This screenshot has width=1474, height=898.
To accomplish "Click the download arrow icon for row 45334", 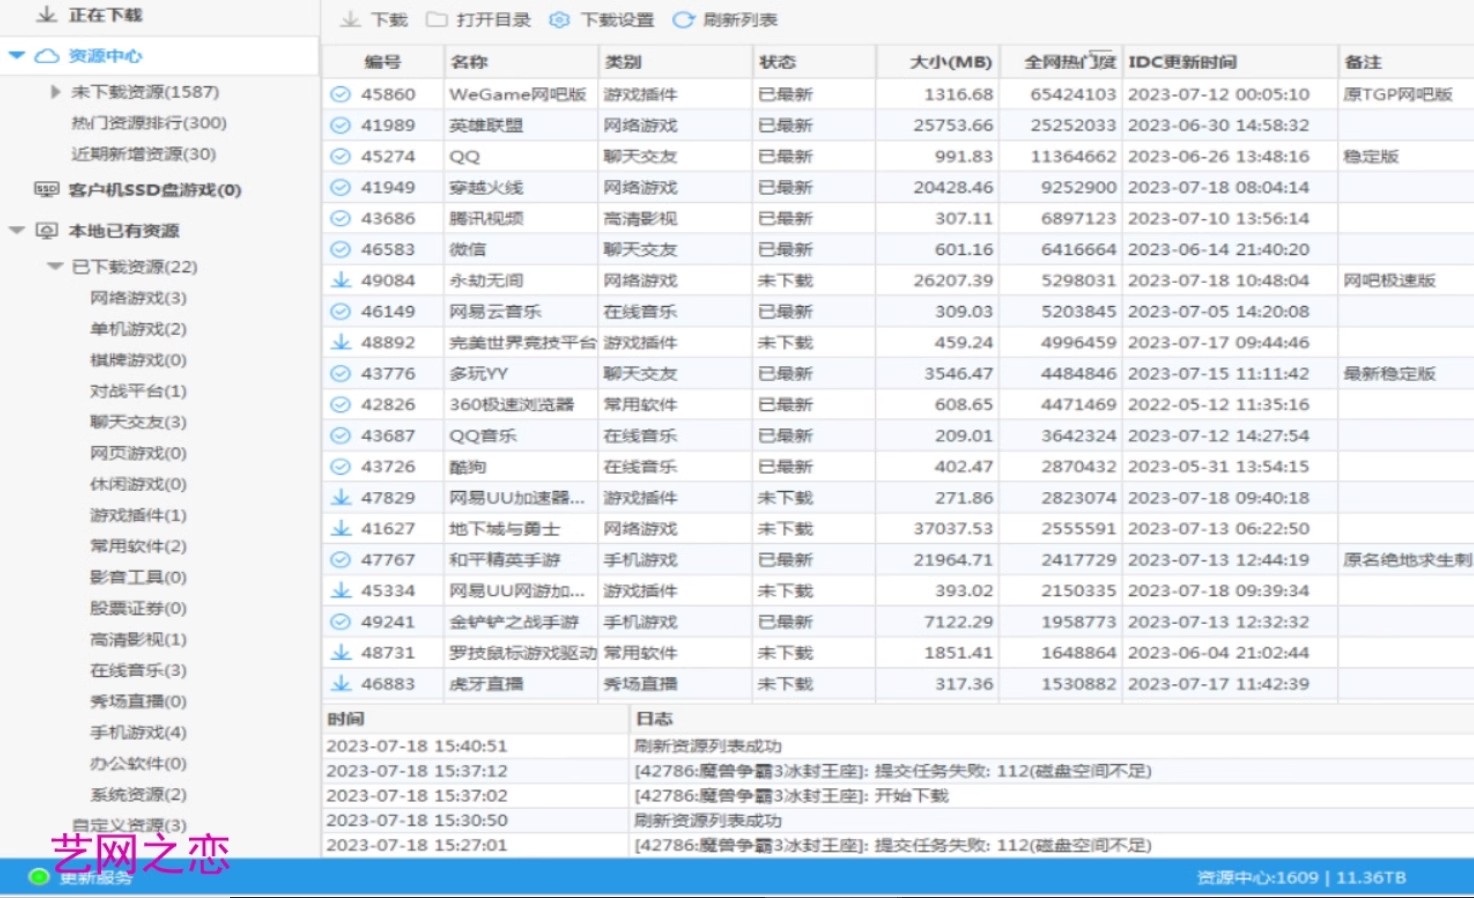I will click(341, 590).
